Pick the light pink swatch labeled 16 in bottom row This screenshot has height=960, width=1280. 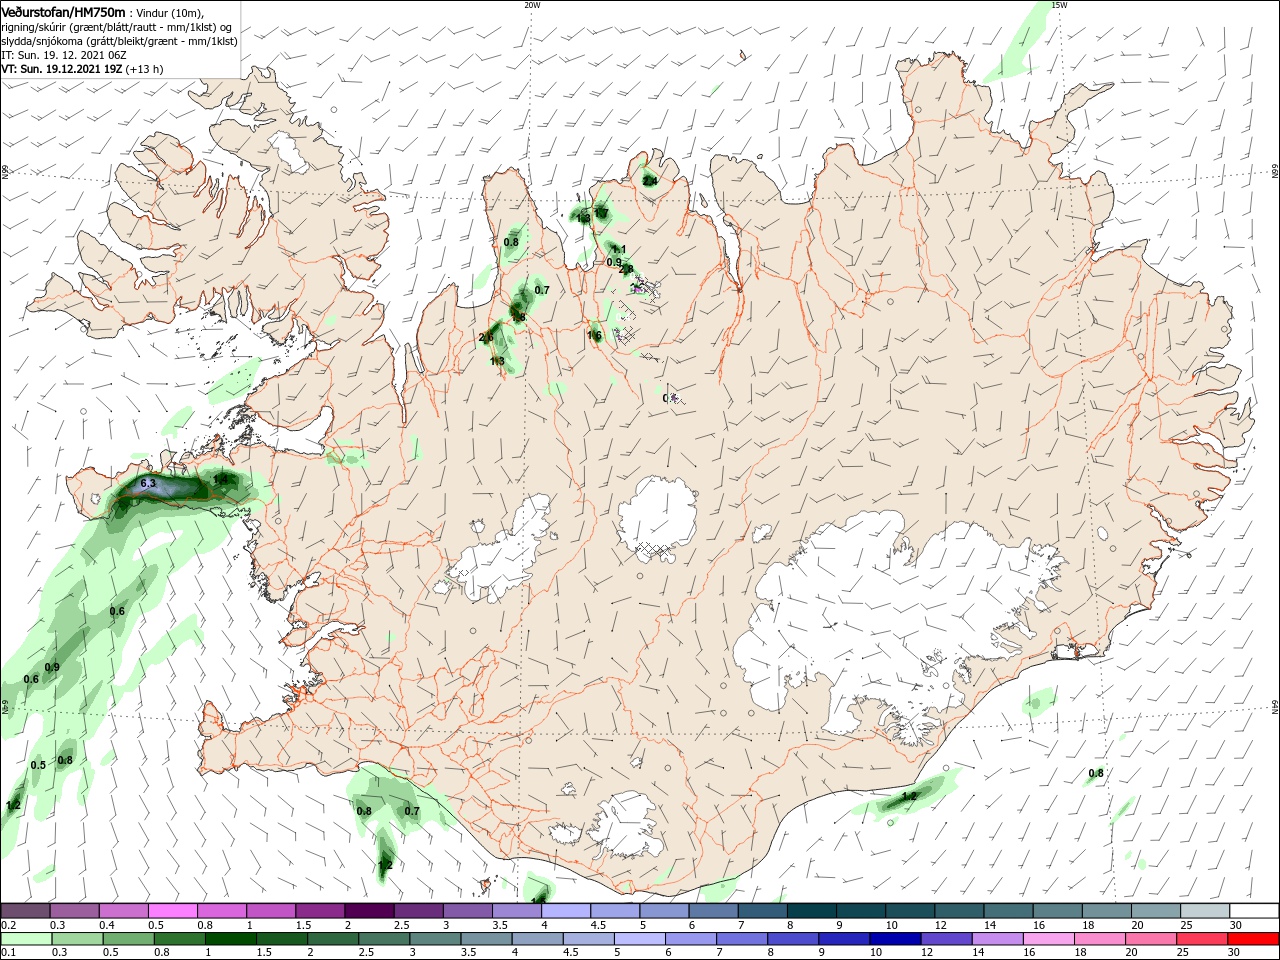coord(1048,939)
